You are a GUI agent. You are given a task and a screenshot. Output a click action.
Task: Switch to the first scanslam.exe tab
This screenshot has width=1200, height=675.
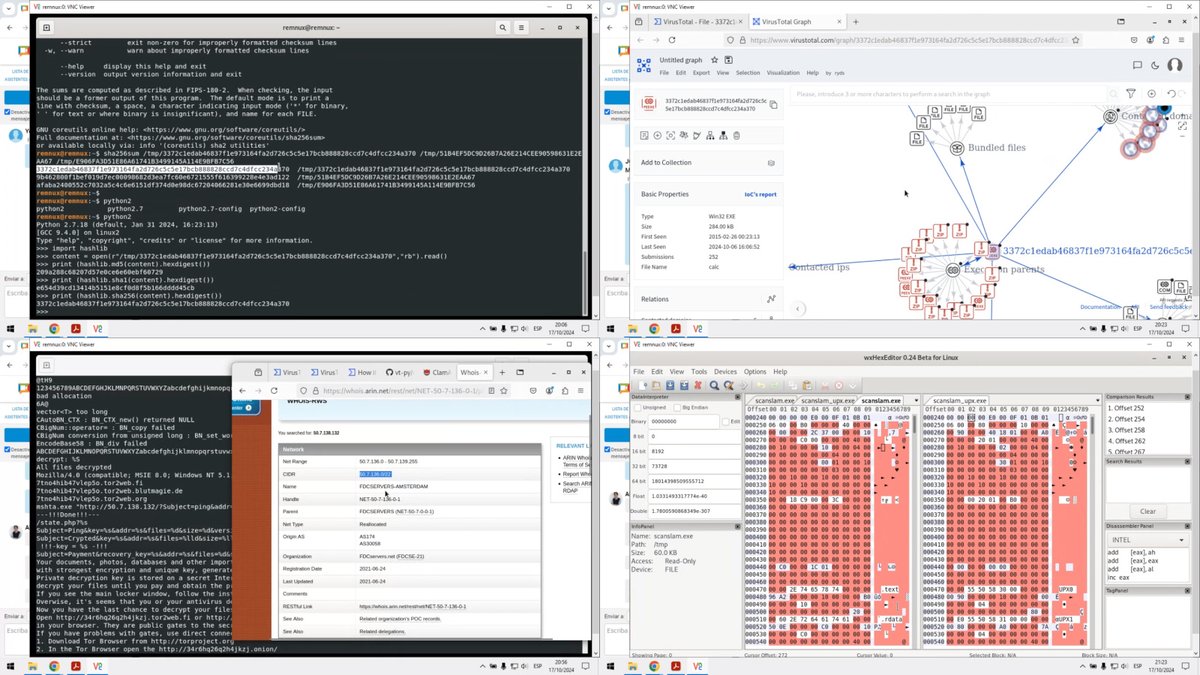(776, 399)
